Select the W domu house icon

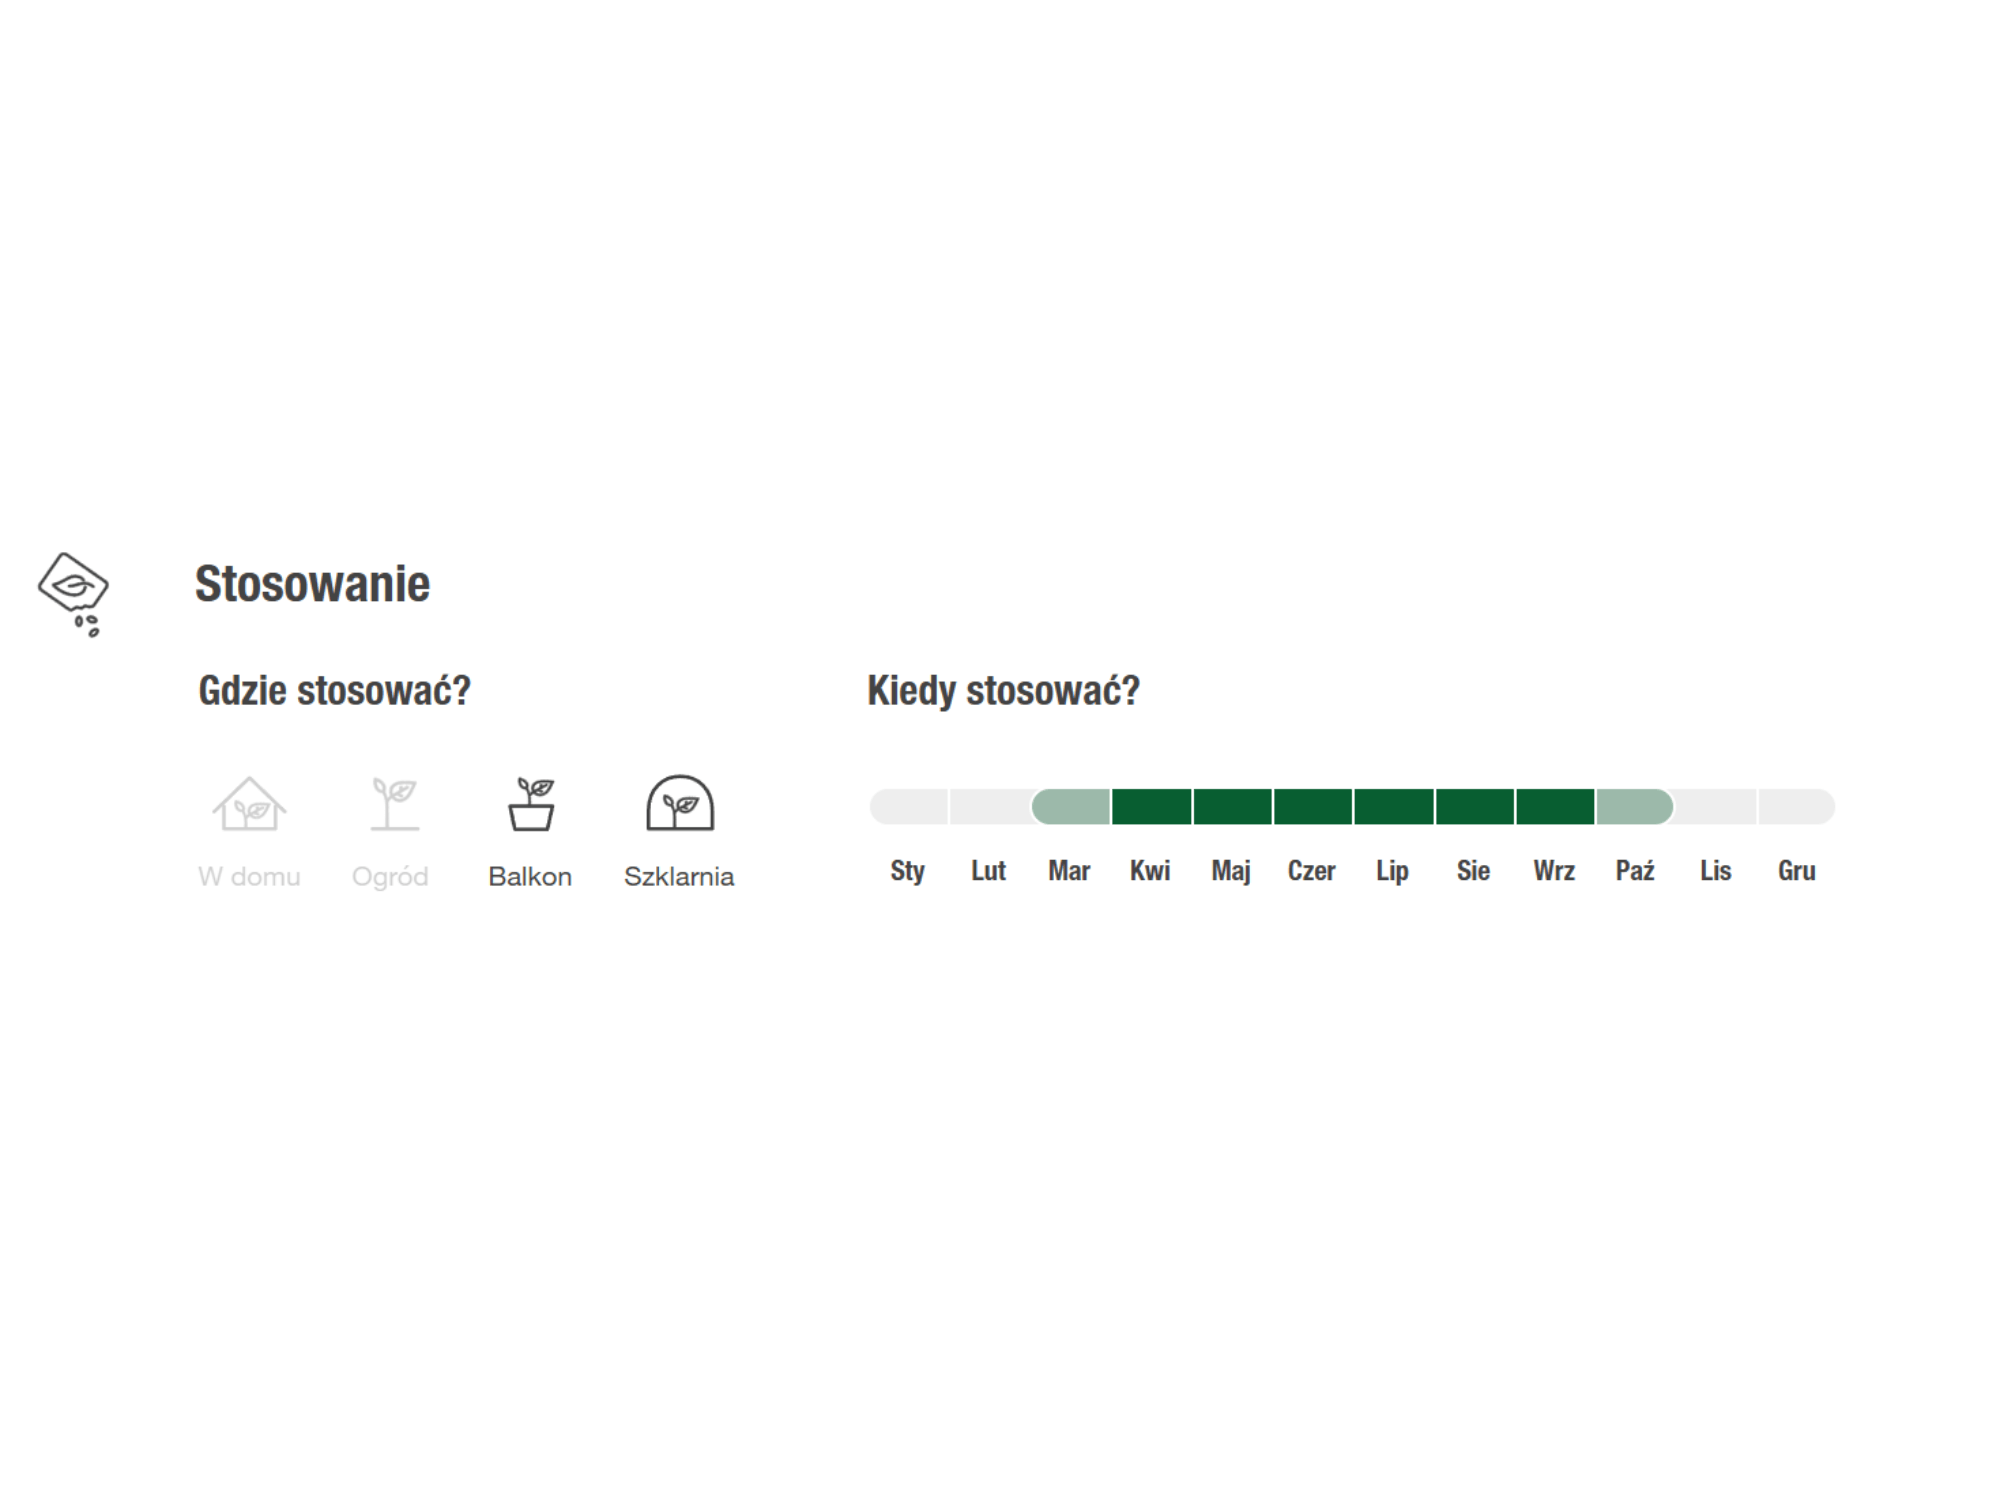pyautogui.click(x=249, y=805)
